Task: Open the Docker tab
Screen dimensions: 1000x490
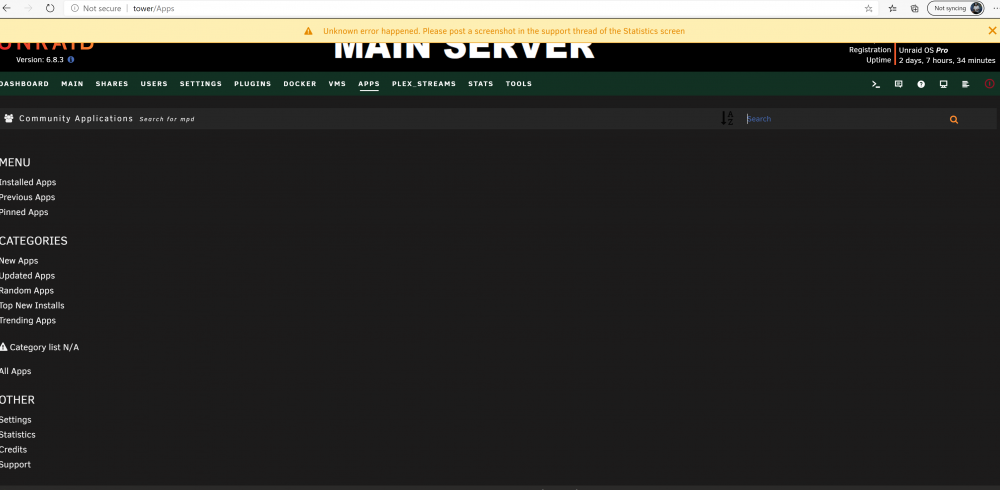Action: tap(300, 84)
